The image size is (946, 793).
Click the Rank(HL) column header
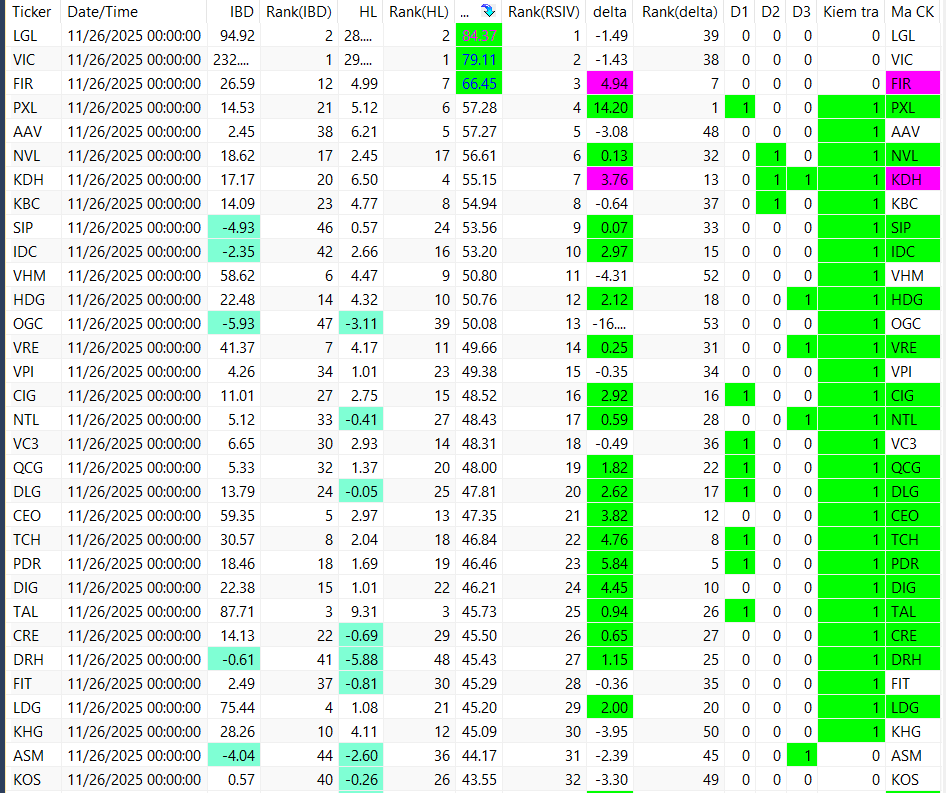click(x=419, y=11)
